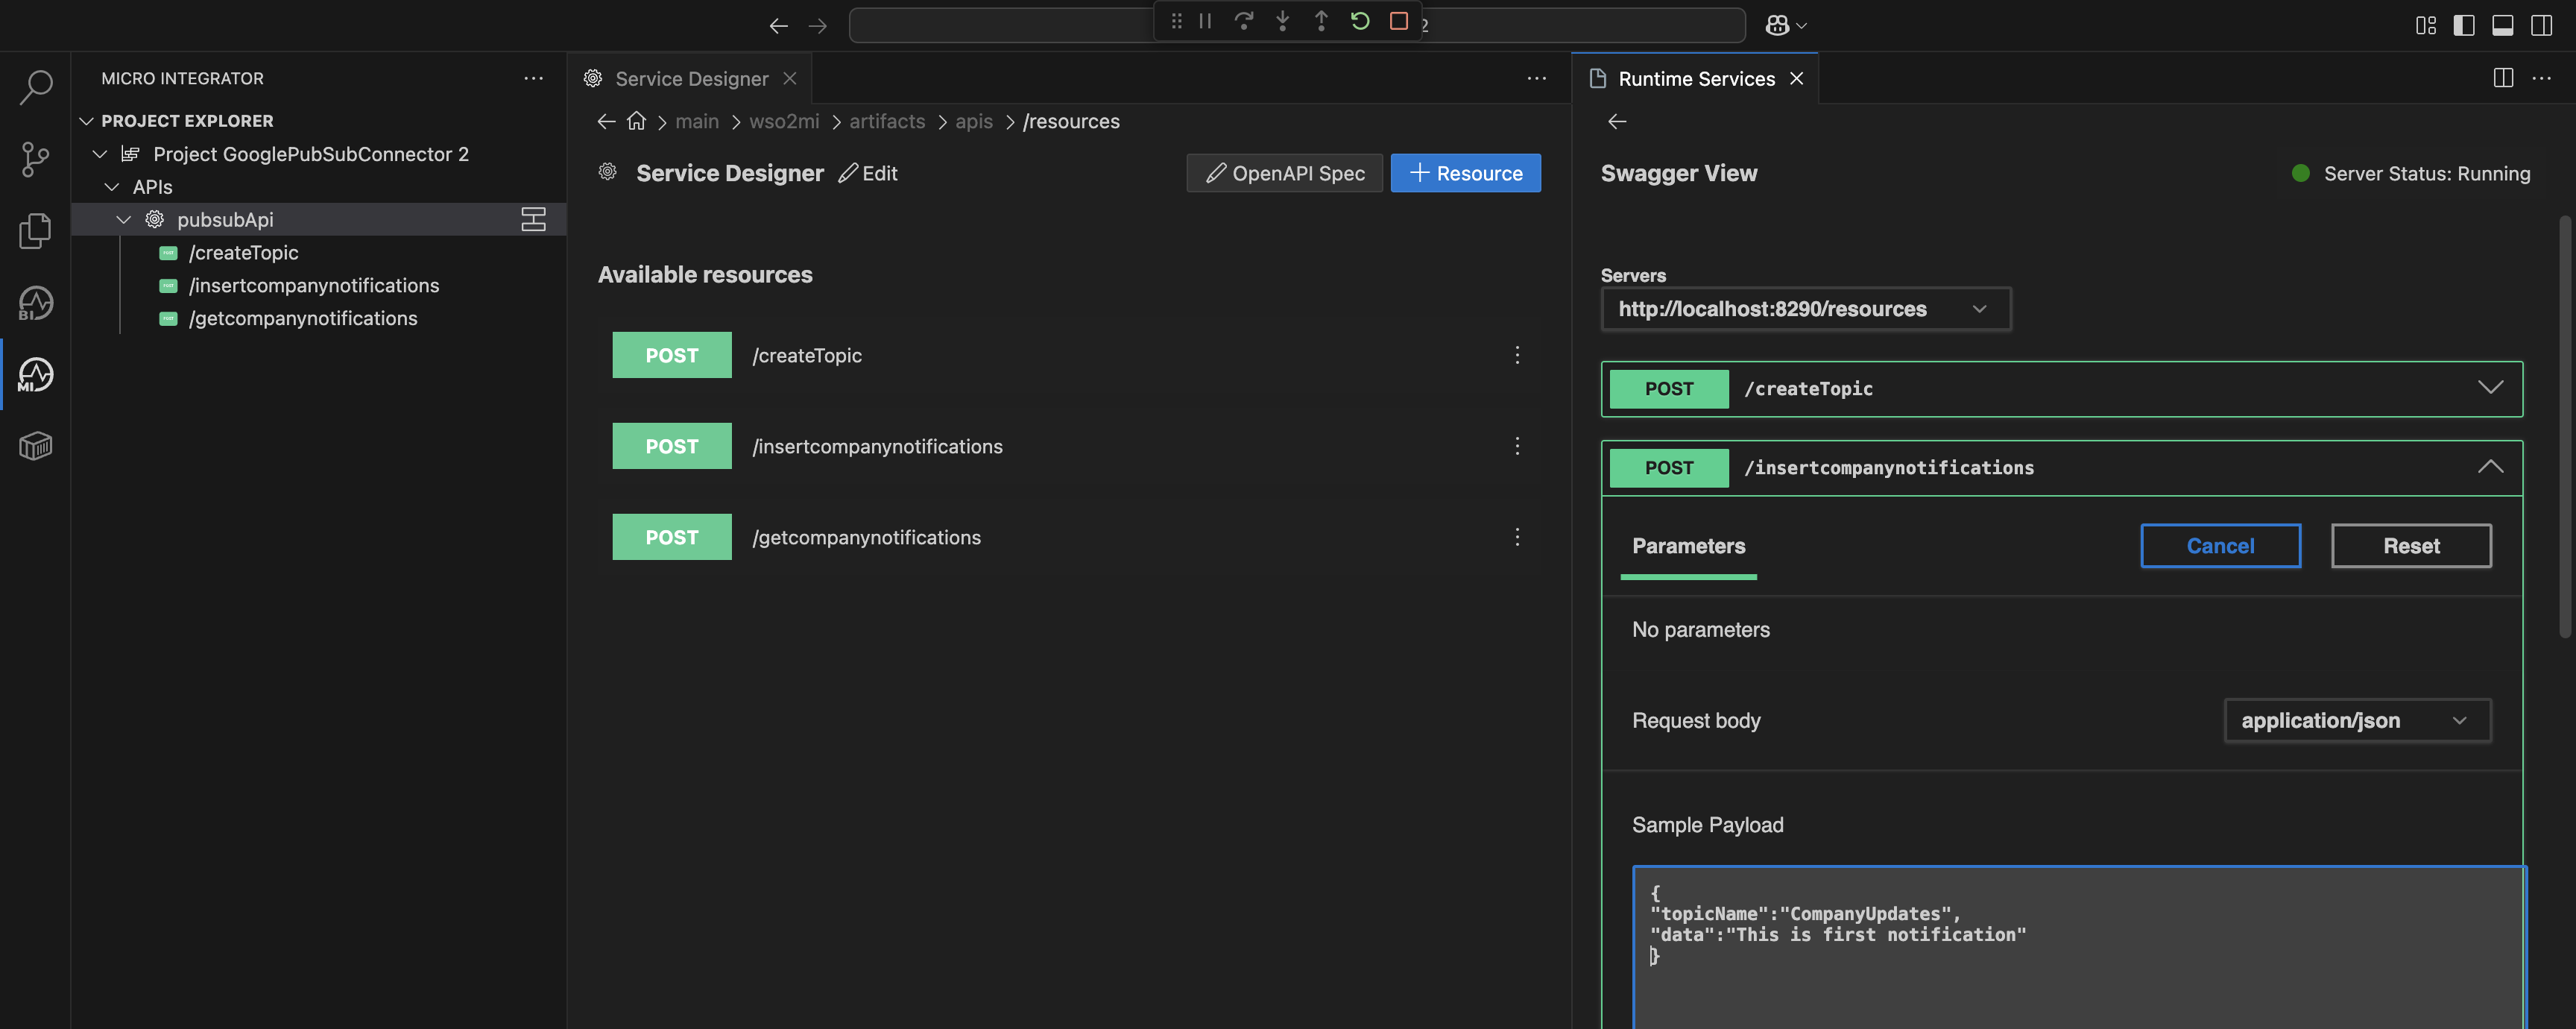Open the Micro Integrator MI view
This screenshot has height=1029, width=2576.
pos(36,375)
